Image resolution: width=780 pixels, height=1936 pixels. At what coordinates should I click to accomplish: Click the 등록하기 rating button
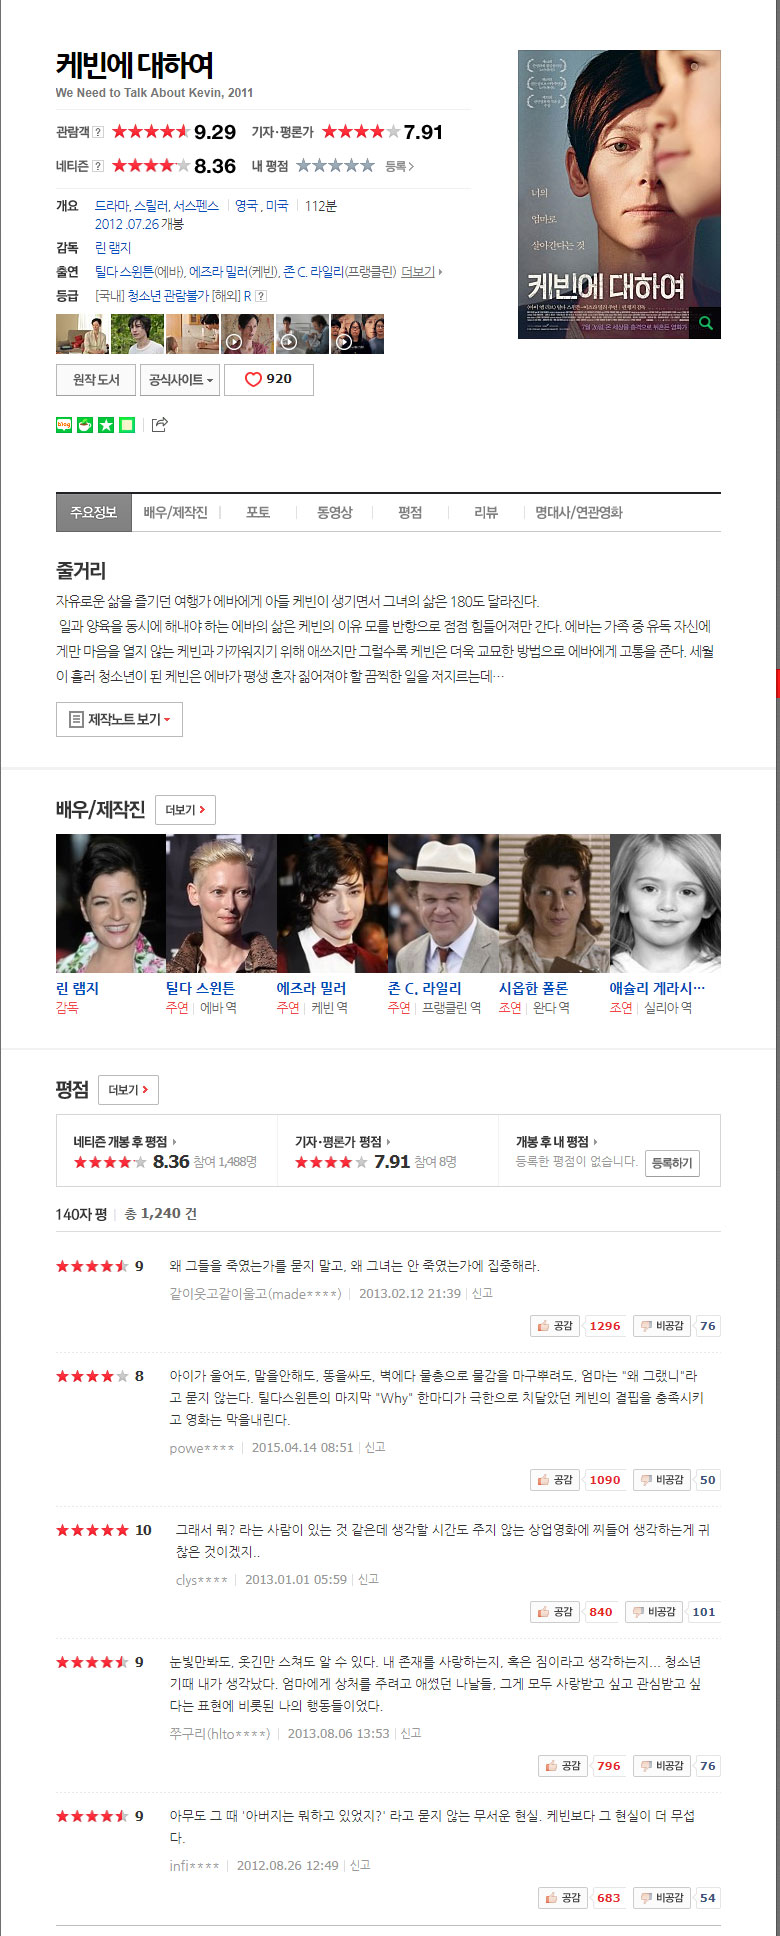pos(672,1163)
